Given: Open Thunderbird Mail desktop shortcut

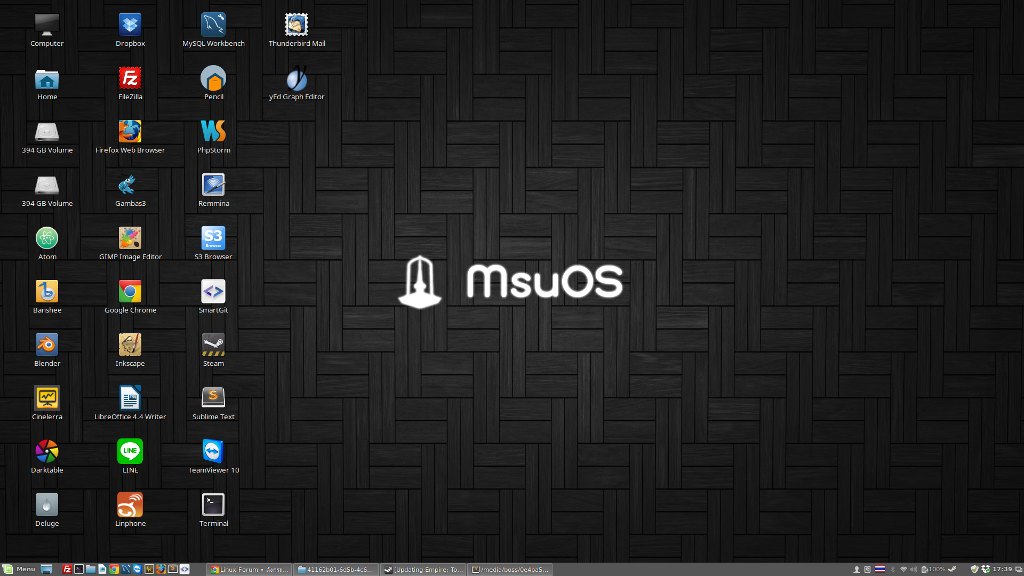Looking at the screenshot, I should (x=296, y=25).
